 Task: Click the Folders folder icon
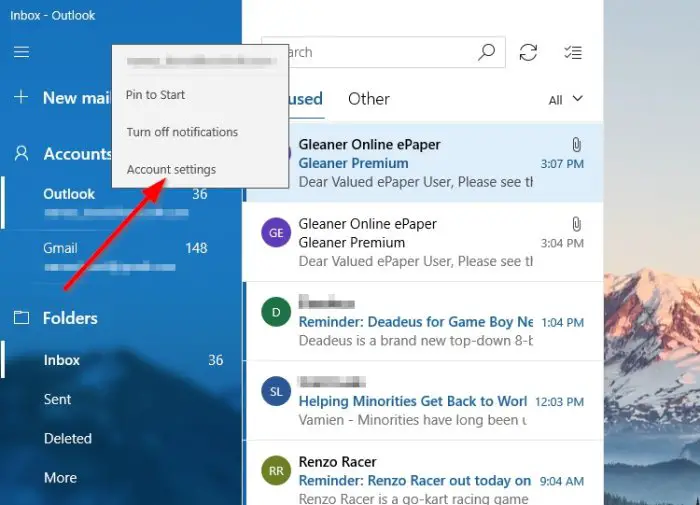click(21, 318)
